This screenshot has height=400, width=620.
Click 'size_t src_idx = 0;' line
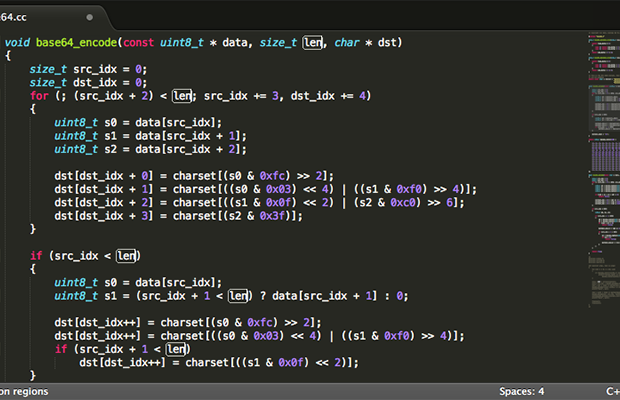tap(88, 69)
